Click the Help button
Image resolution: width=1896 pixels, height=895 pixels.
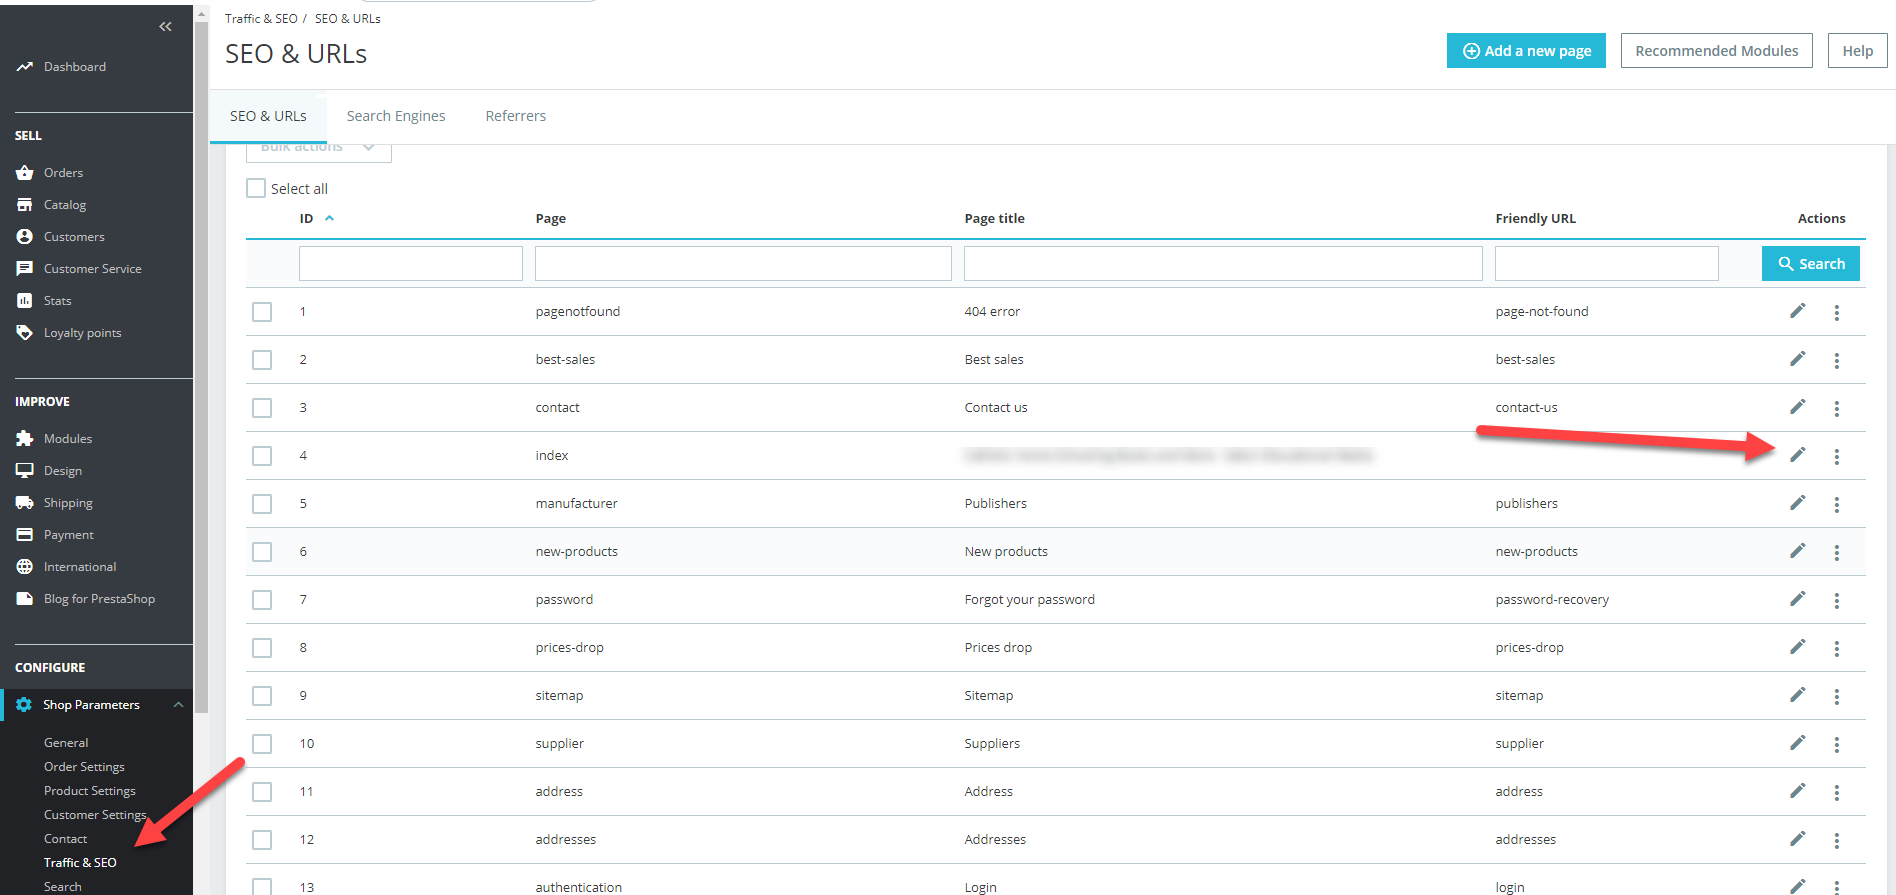pyautogui.click(x=1857, y=51)
